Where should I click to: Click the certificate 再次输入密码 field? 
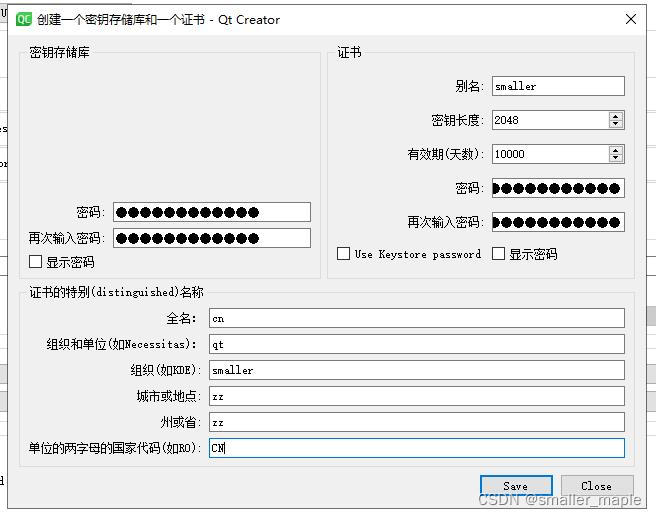point(558,222)
